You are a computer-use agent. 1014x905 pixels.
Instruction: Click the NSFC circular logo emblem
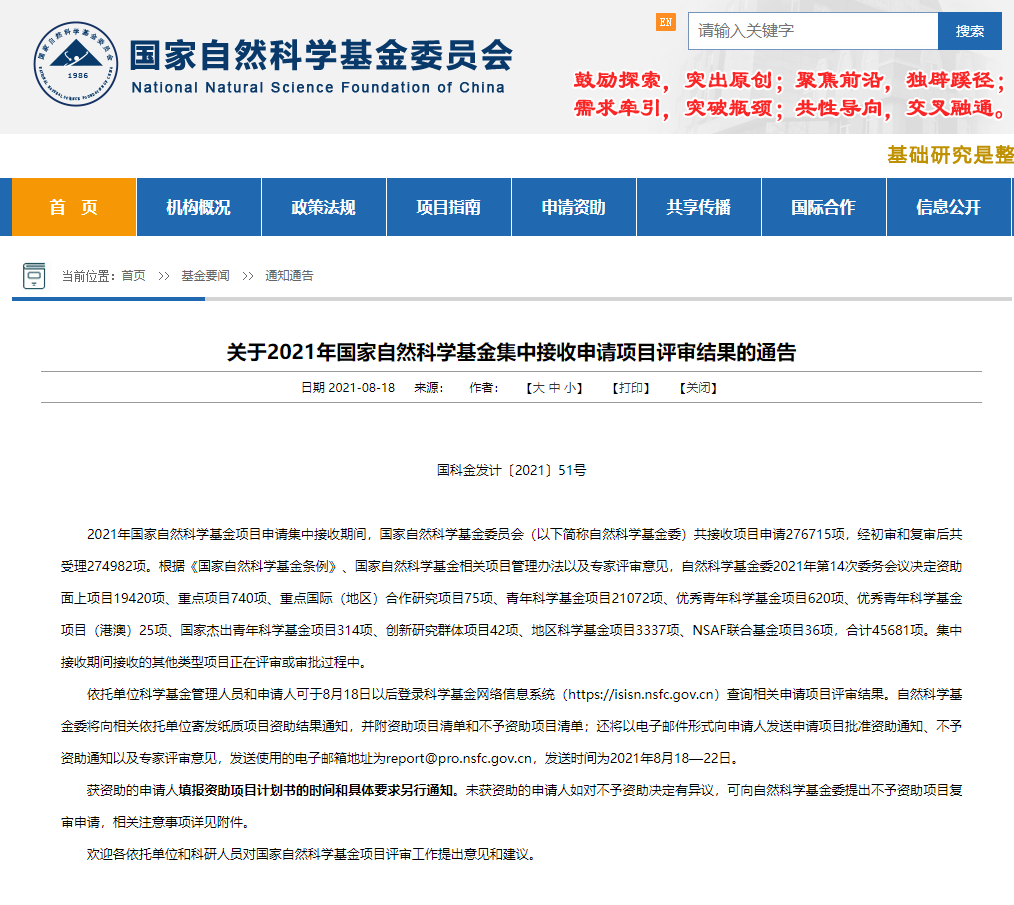pos(76,64)
